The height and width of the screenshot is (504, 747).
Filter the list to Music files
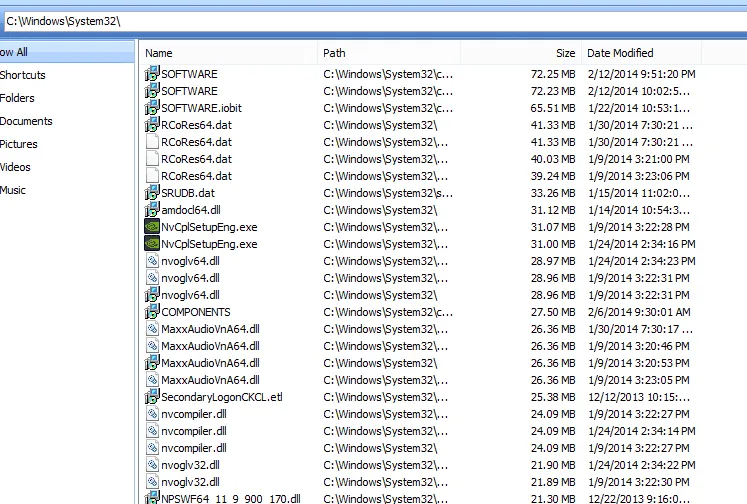(x=13, y=190)
